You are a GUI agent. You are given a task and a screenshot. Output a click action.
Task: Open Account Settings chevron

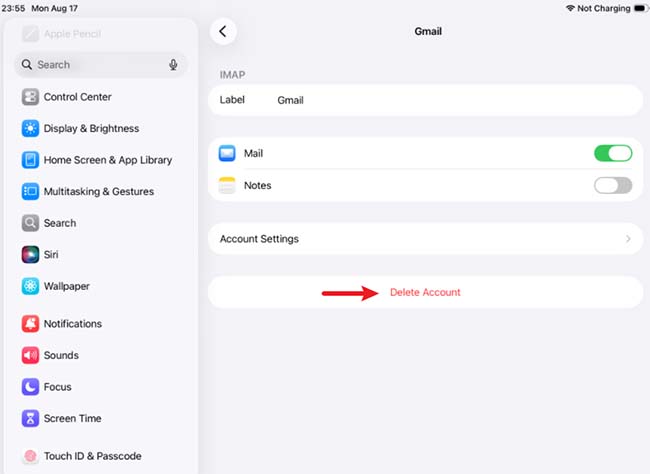[628, 239]
